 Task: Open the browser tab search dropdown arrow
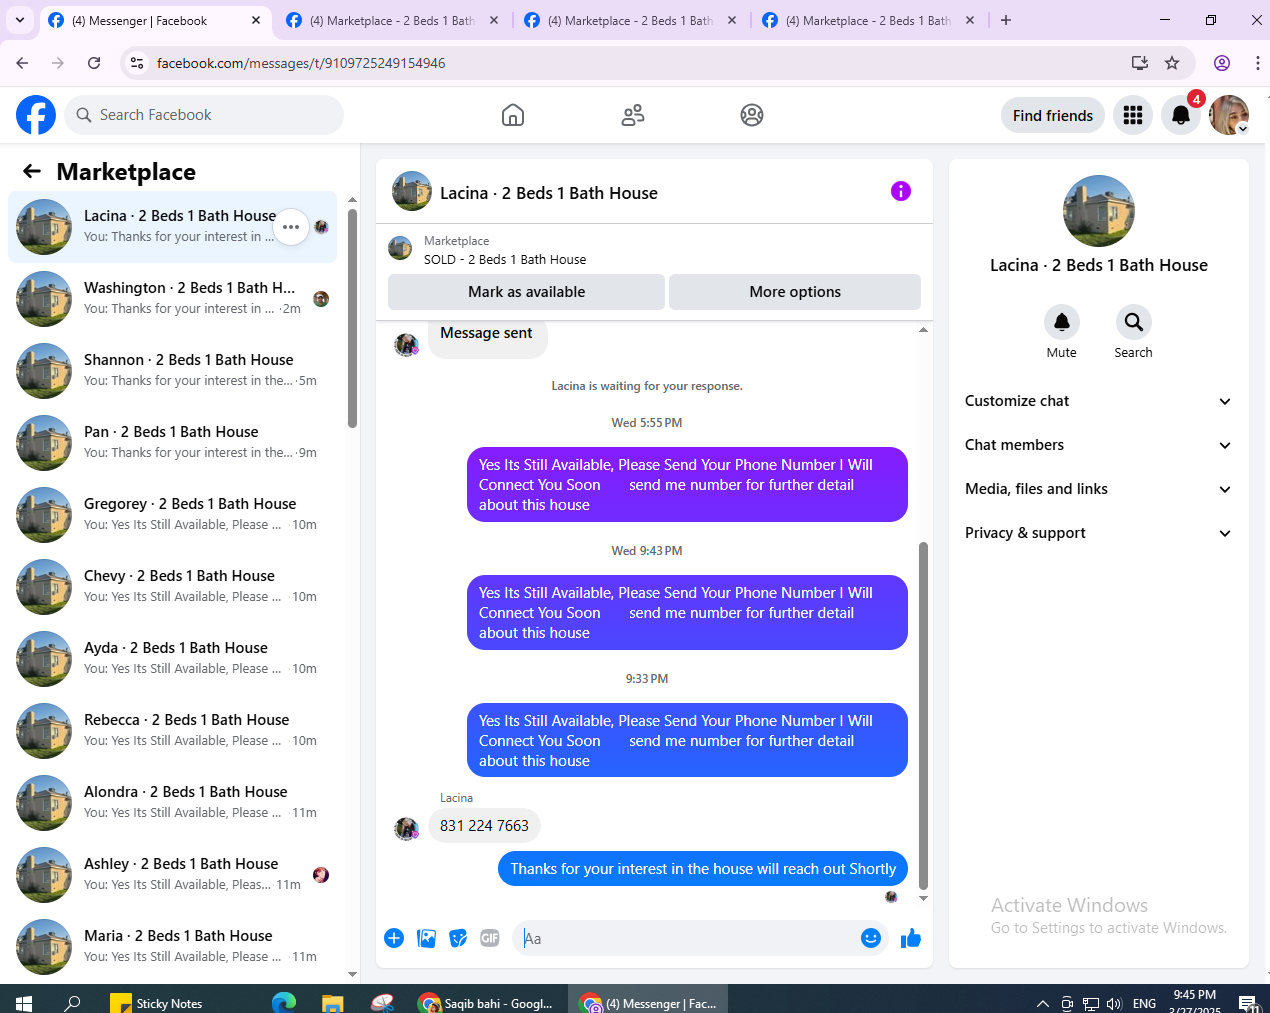tap(20, 20)
